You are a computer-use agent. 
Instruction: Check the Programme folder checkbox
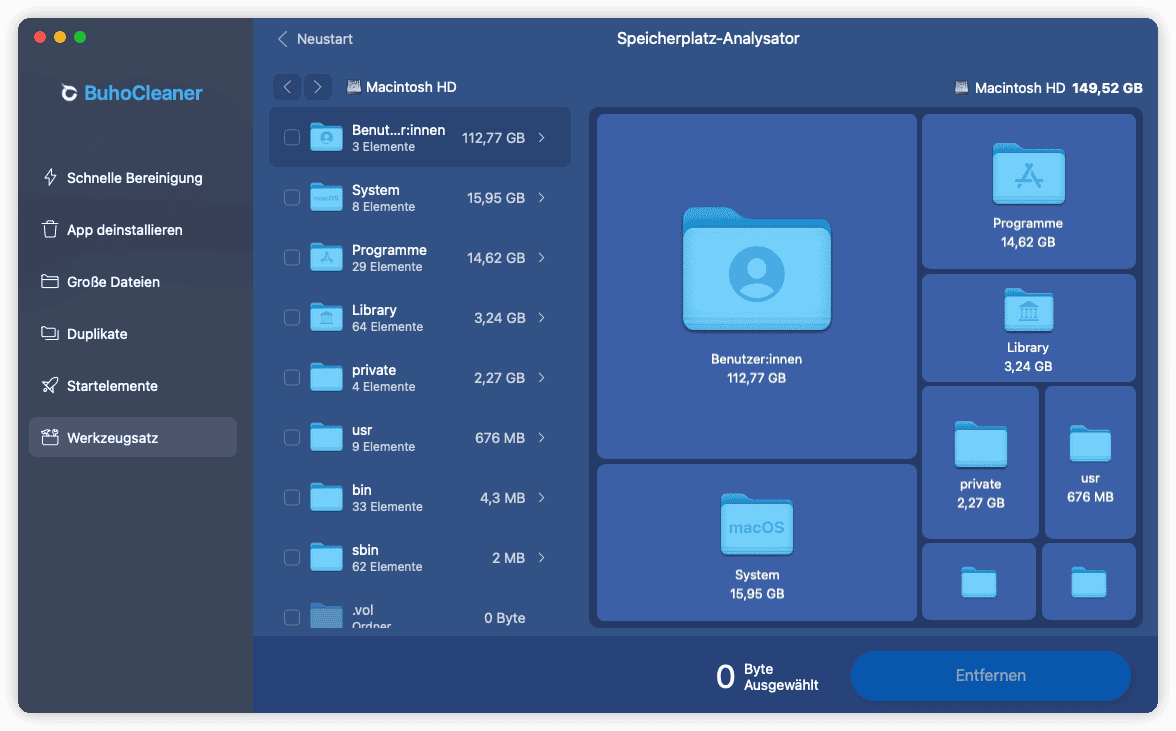pos(292,257)
